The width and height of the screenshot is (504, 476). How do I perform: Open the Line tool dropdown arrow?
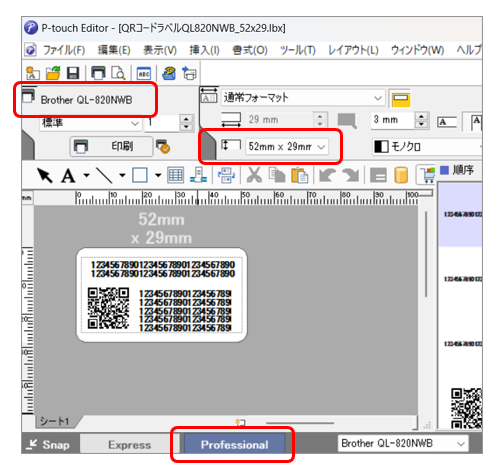(x=122, y=175)
